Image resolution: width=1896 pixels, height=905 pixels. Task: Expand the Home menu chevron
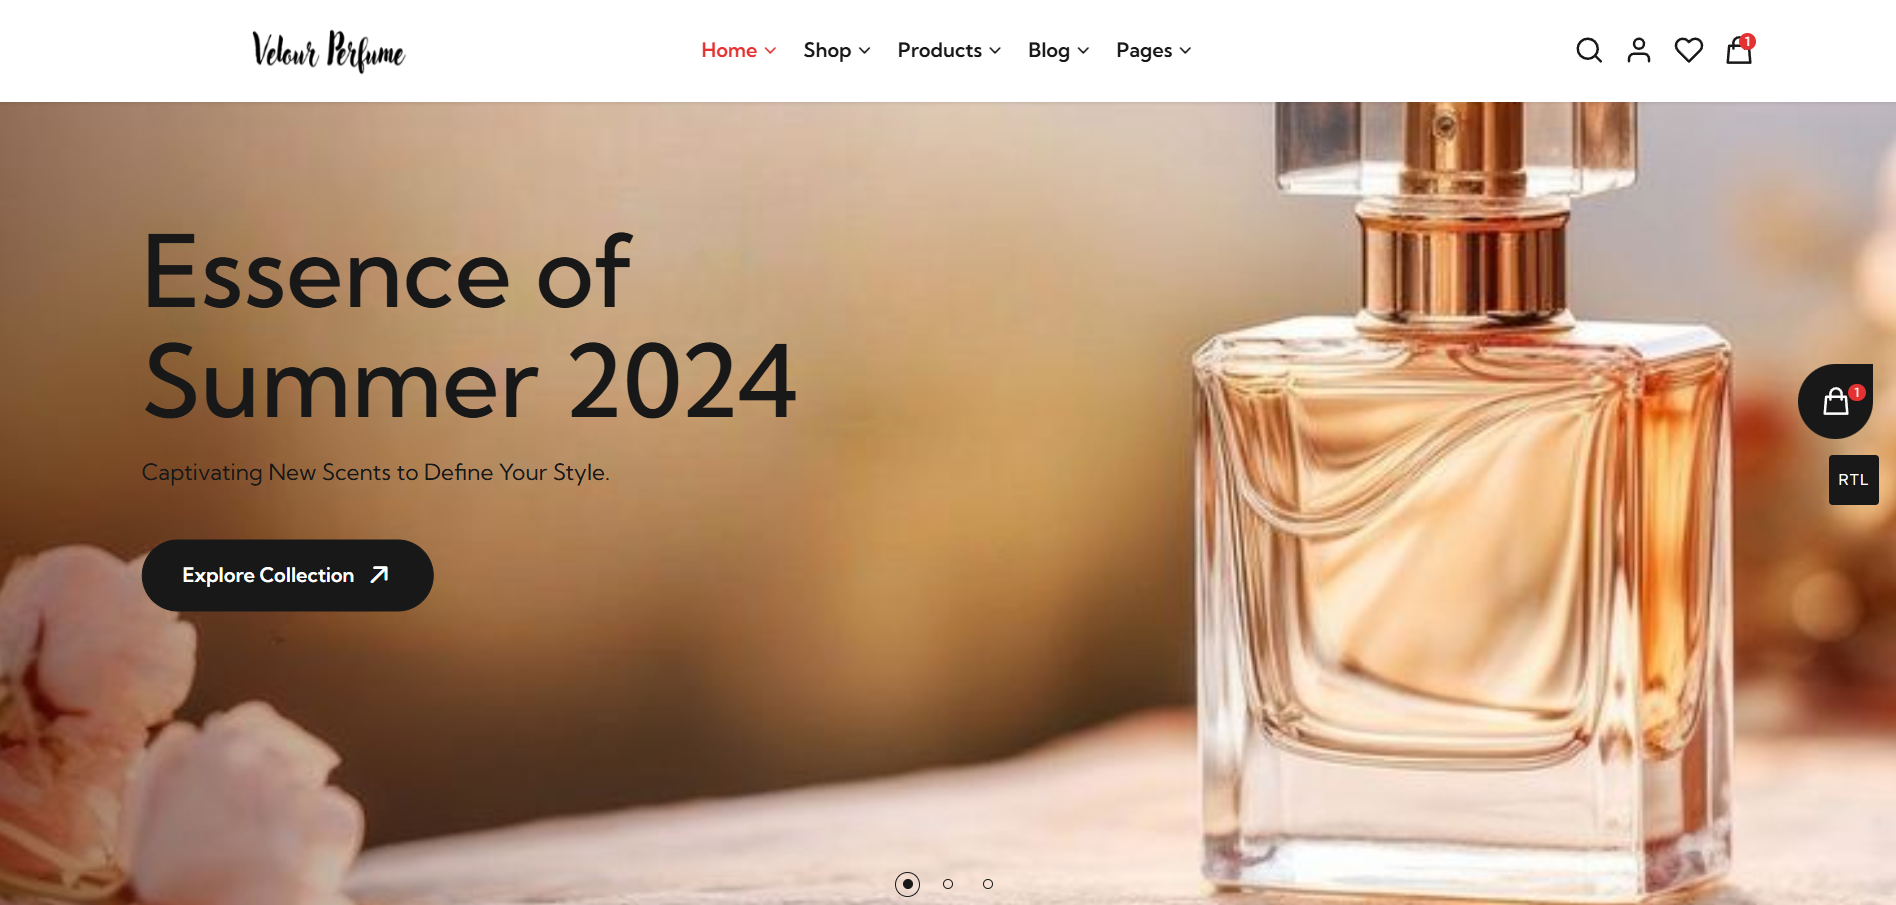tap(770, 51)
